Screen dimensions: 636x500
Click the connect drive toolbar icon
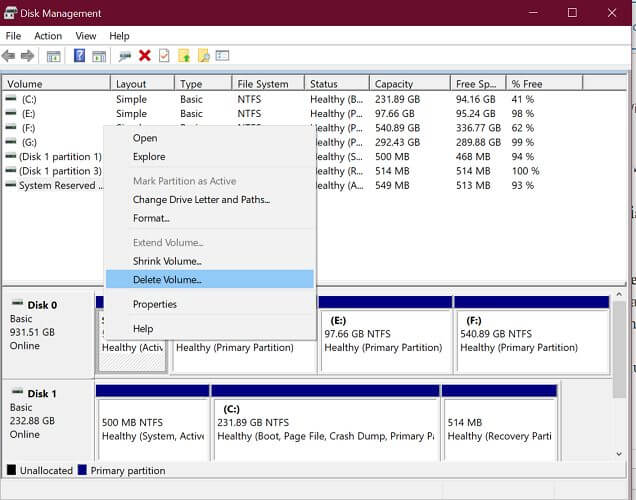pyautogui.click(x=125, y=56)
